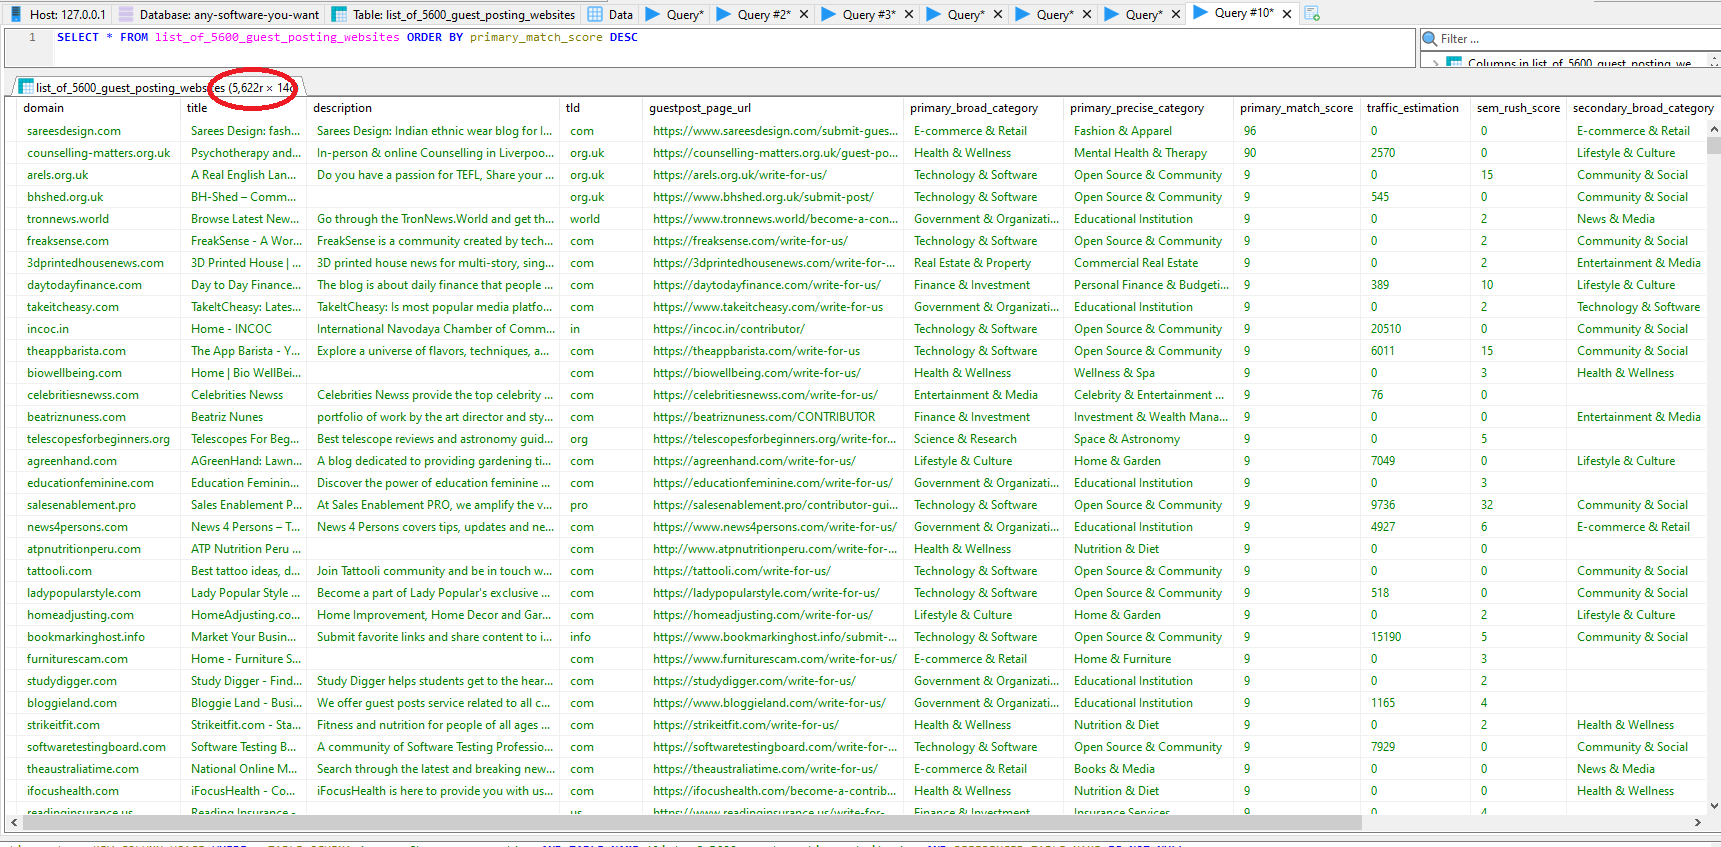Image resolution: width=1721 pixels, height=847 pixels.
Task: Select the traffic cell showing 9736
Action: pos(1416,505)
